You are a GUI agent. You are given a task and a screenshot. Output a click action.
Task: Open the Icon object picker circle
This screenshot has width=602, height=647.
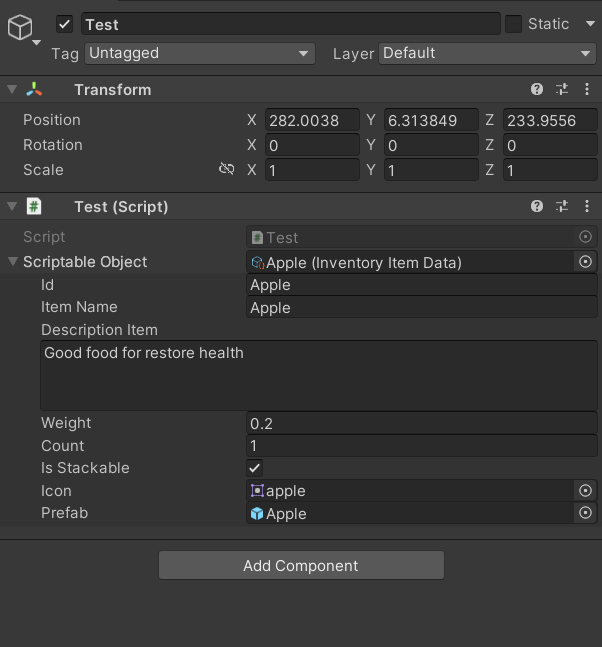pyautogui.click(x=585, y=491)
